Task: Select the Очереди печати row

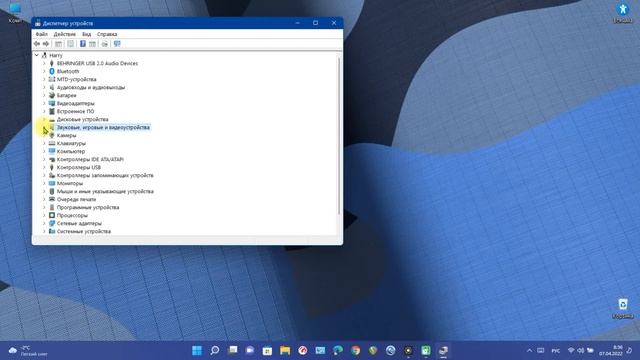Action: click(x=76, y=199)
